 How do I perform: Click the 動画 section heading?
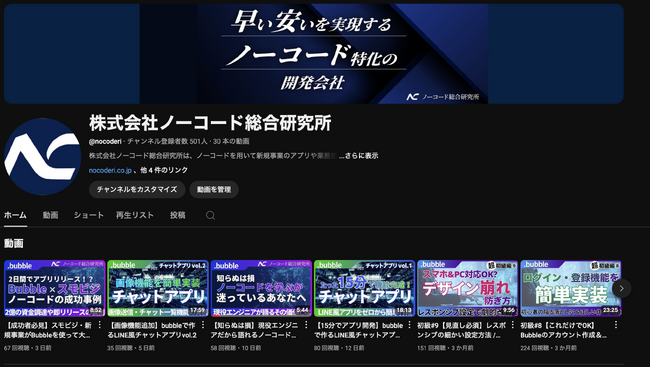pyautogui.click(x=14, y=244)
